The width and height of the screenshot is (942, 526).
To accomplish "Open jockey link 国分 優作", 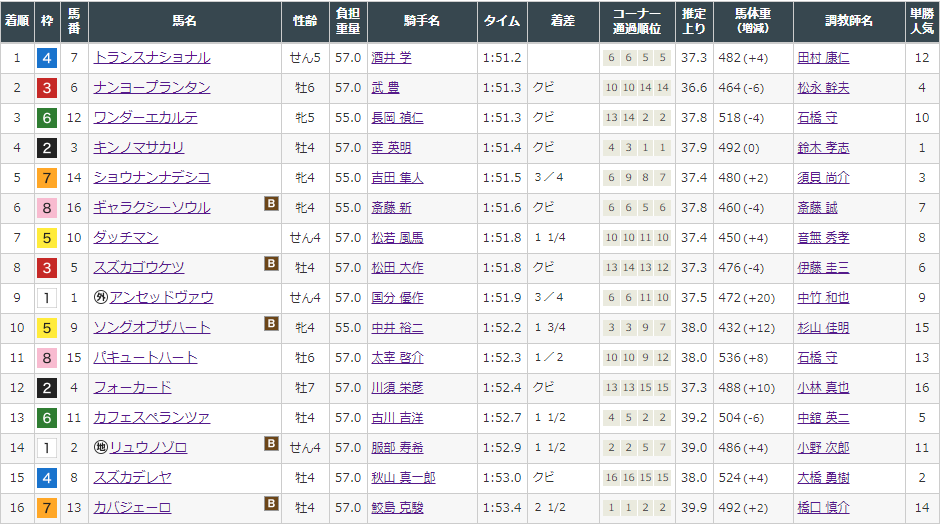I will click(397, 298).
